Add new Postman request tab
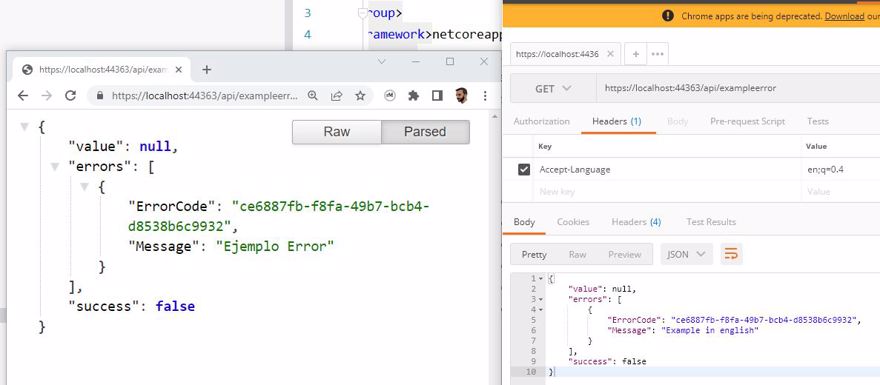 [636, 54]
